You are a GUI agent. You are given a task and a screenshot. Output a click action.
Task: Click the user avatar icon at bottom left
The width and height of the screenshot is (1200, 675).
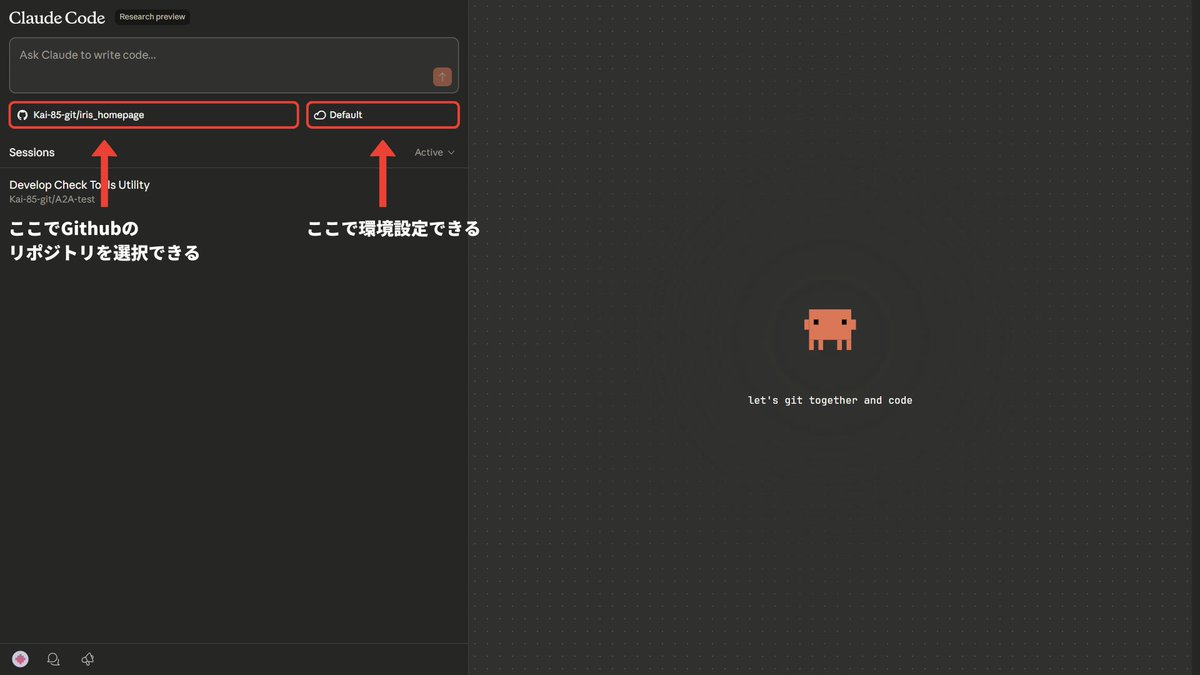pos(20,659)
